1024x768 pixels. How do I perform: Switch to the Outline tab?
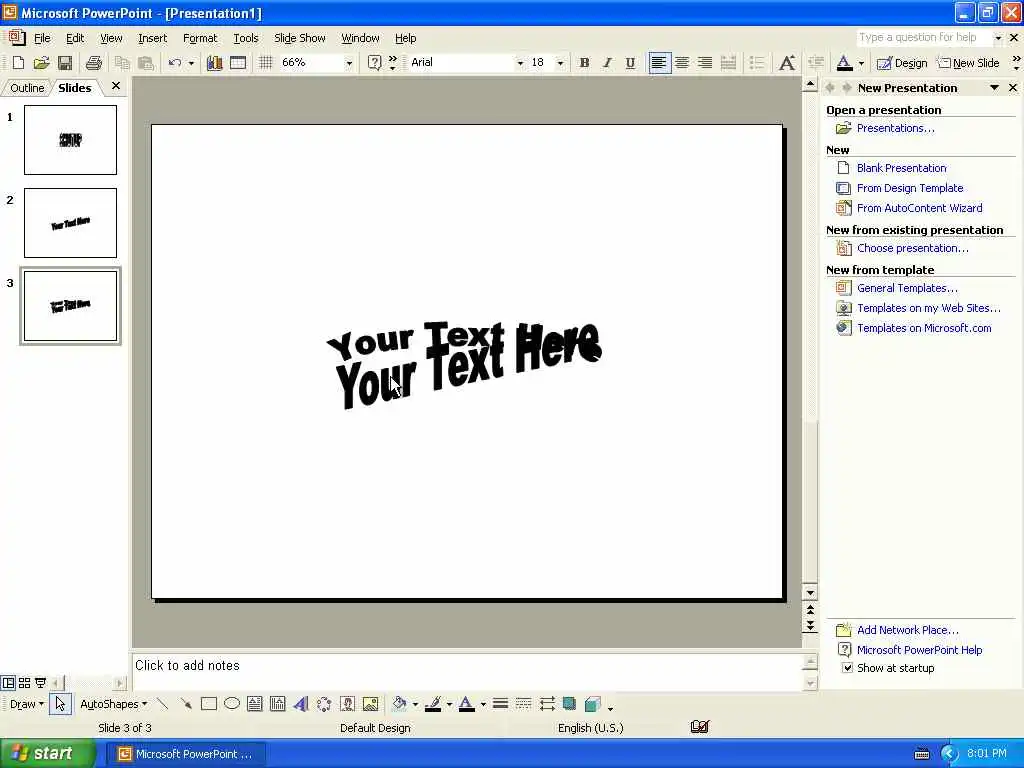tap(27, 88)
